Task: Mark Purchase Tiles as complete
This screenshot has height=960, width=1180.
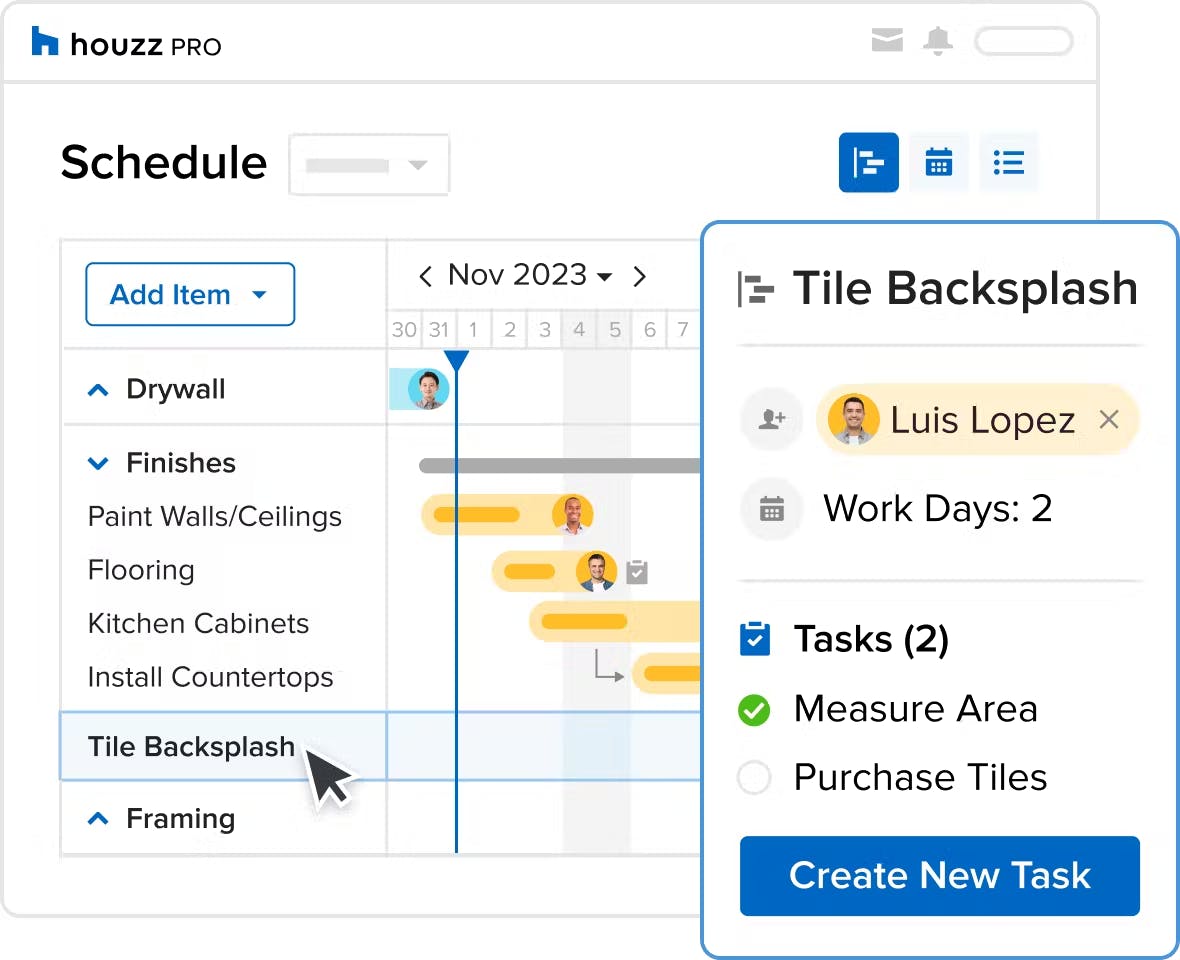Action: point(754,777)
